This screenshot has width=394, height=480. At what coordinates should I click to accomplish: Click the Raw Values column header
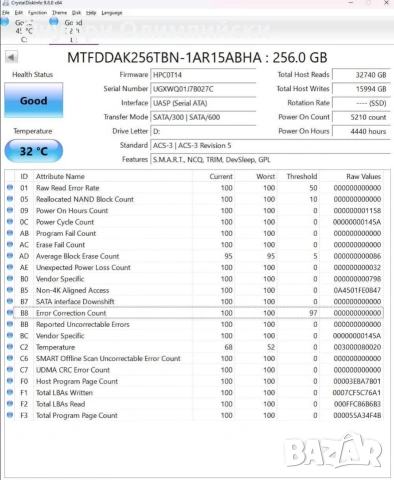[351, 176]
